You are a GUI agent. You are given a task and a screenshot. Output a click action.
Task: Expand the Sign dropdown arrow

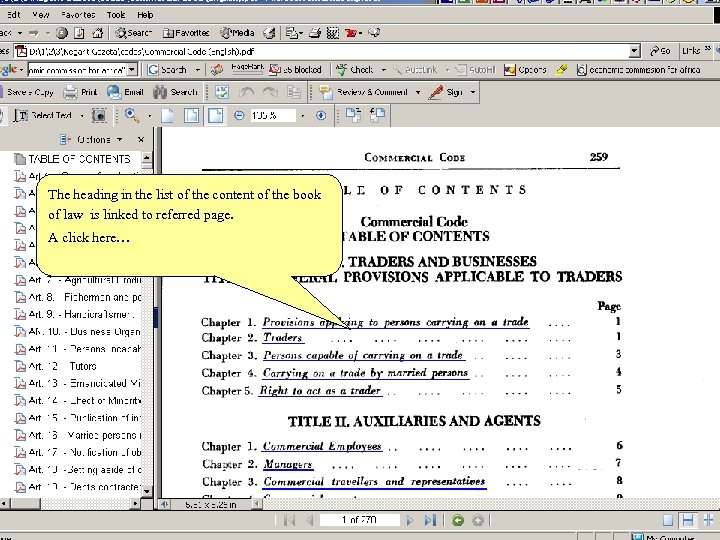click(472, 92)
